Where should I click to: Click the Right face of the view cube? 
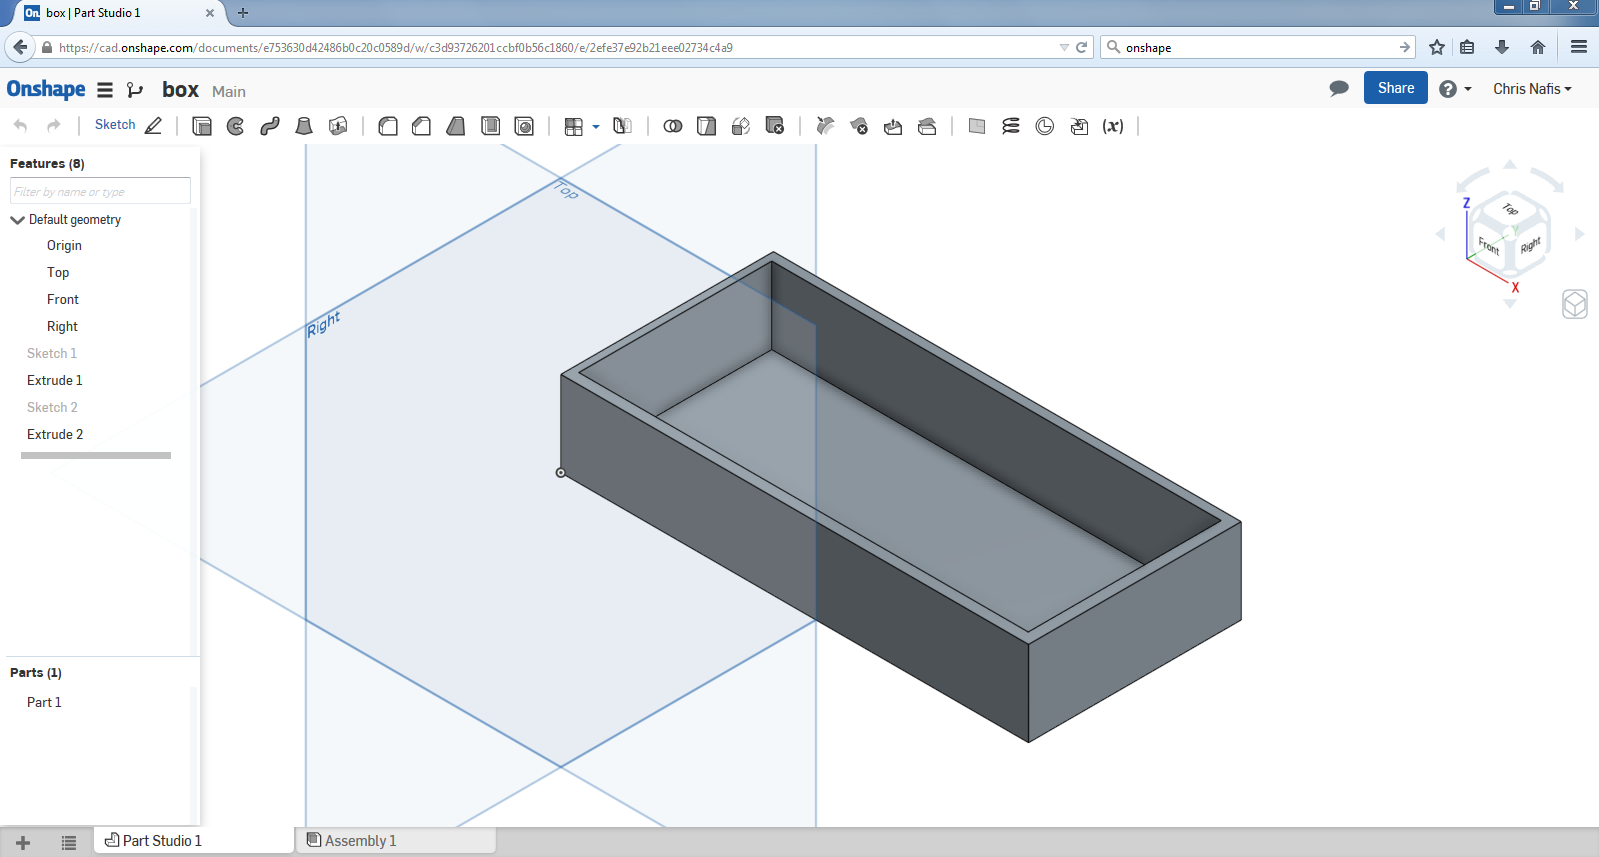1531,246
